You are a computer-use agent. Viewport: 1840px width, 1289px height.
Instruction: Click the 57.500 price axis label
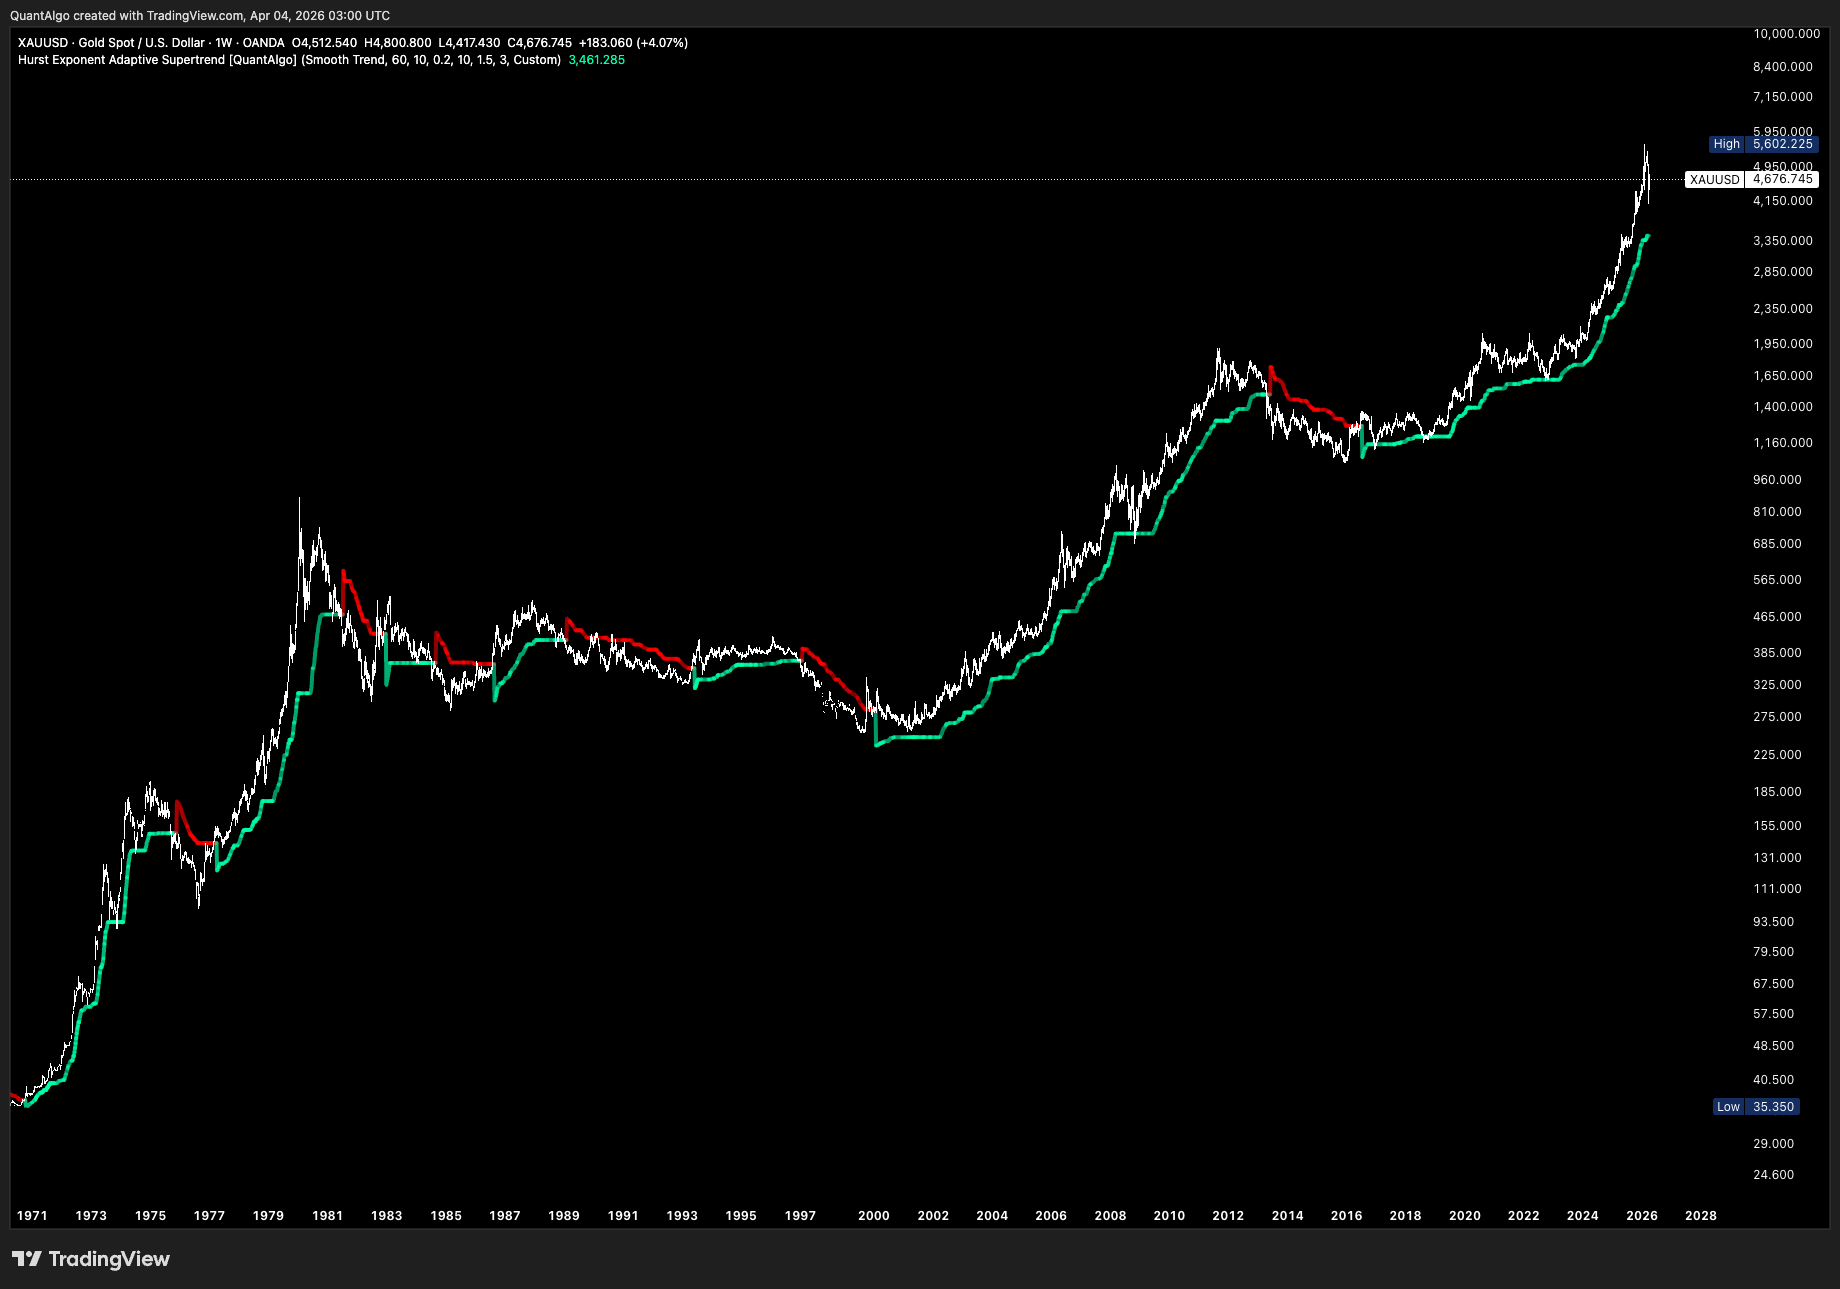tap(1773, 1014)
